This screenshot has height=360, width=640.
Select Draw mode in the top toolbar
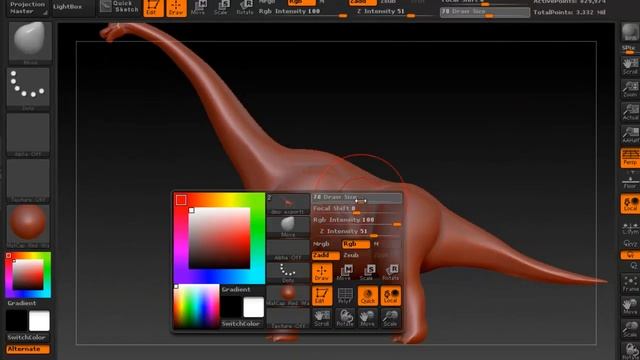[x=176, y=8]
